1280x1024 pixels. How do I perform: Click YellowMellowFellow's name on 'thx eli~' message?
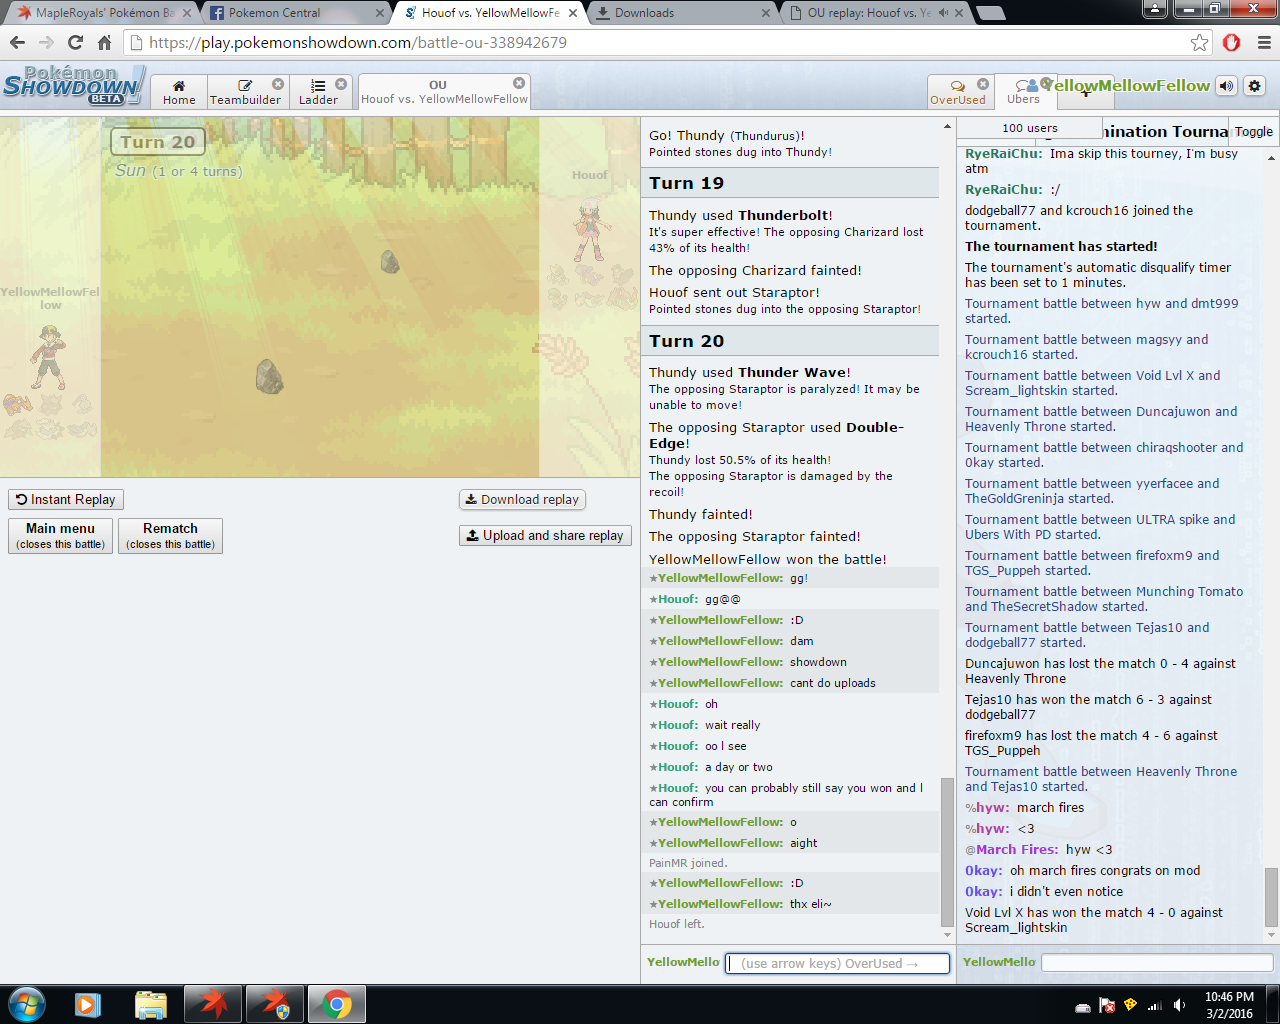pyautogui.click(x=720, y=904)
